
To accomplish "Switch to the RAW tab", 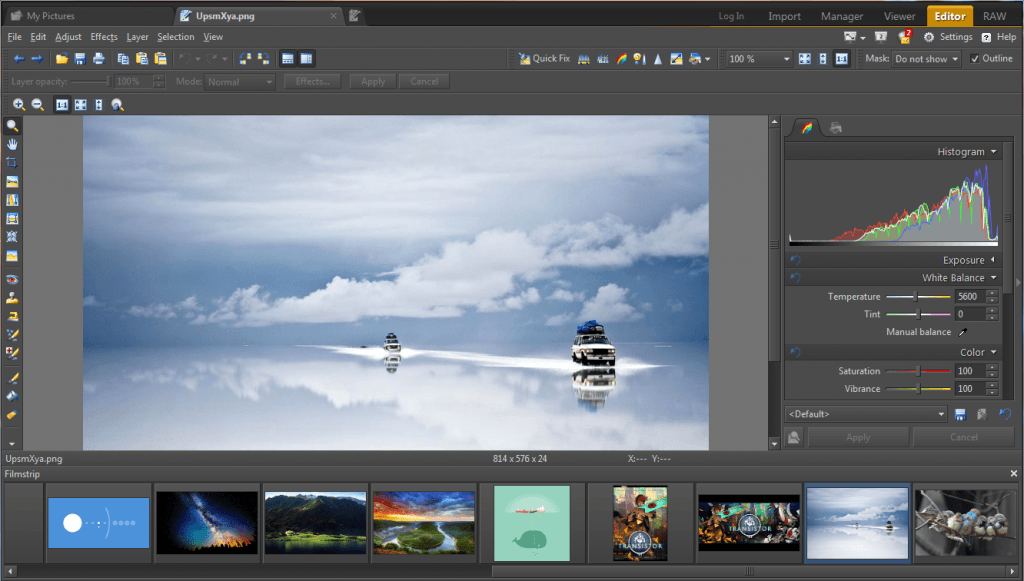I will point(994,16).
